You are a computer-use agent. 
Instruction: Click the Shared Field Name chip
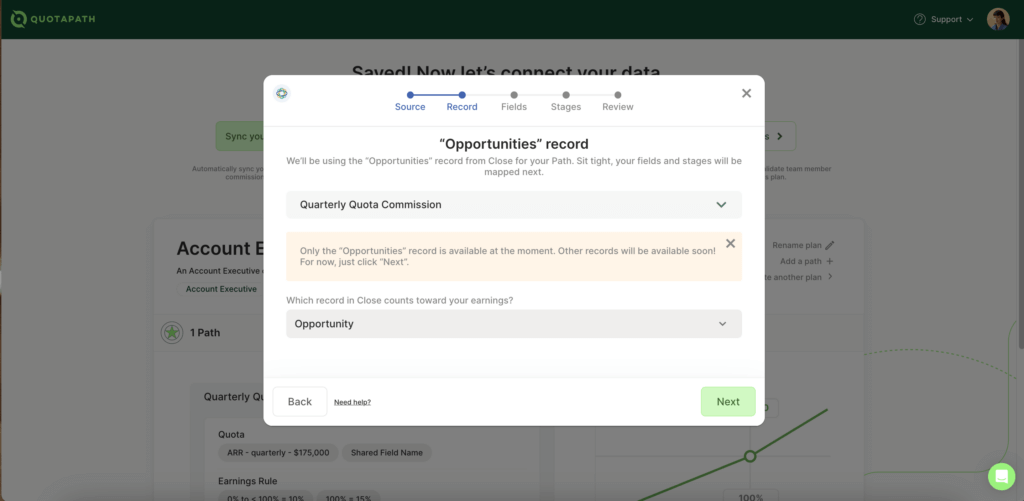pos(387,453)
